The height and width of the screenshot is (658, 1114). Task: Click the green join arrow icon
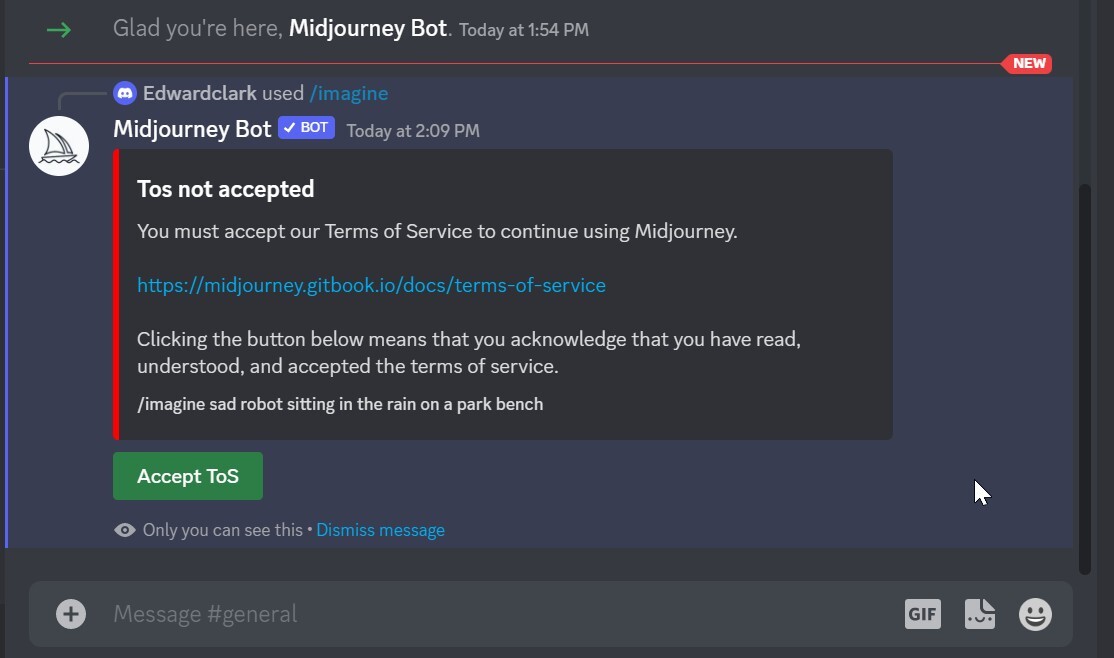(x=59, y=29)
